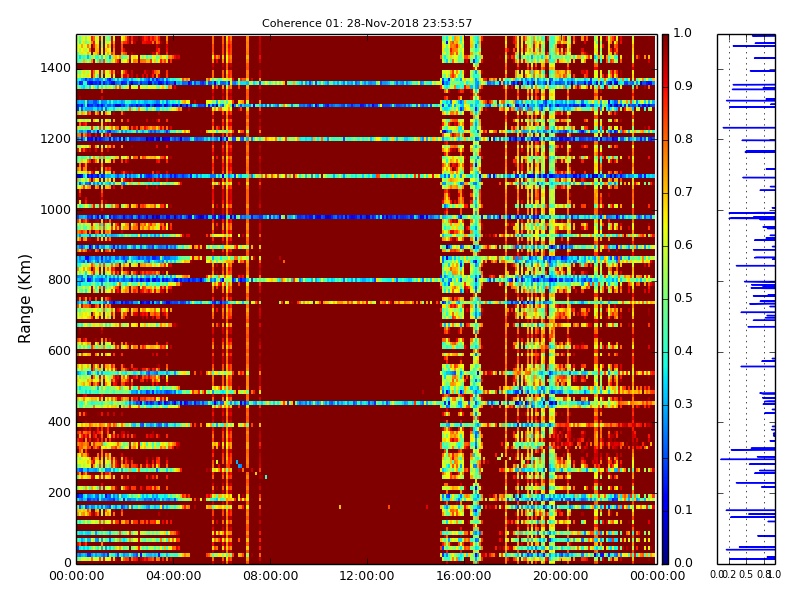Click the 1000 tick label on range axis

[55, 210]
